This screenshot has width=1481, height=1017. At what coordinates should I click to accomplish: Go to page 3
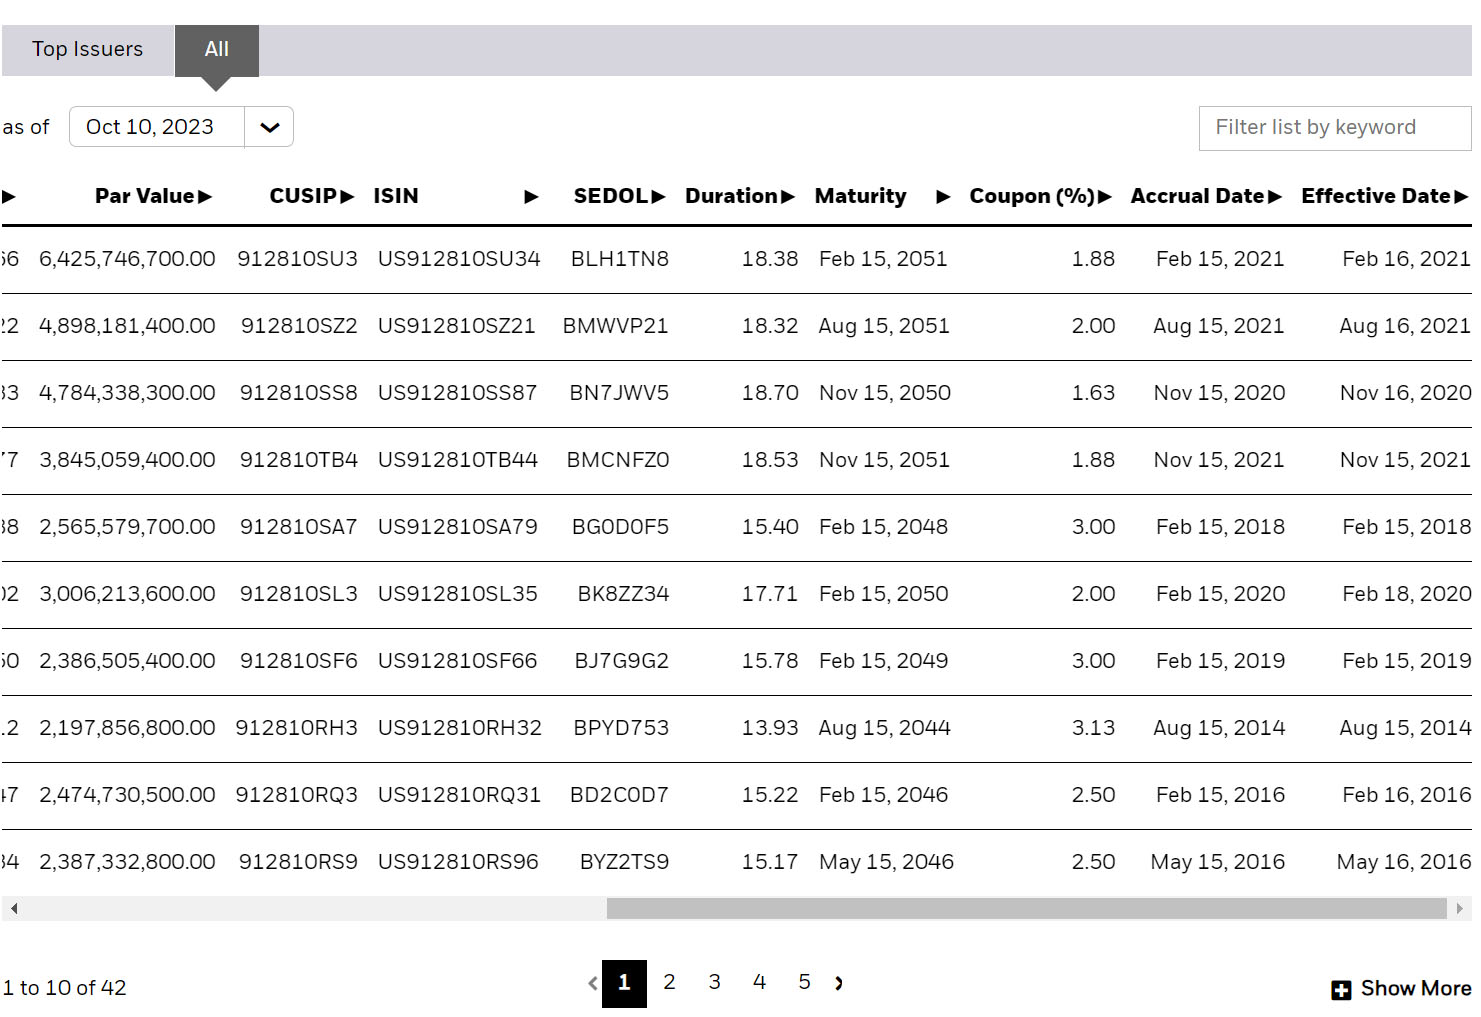coord(714,982)
